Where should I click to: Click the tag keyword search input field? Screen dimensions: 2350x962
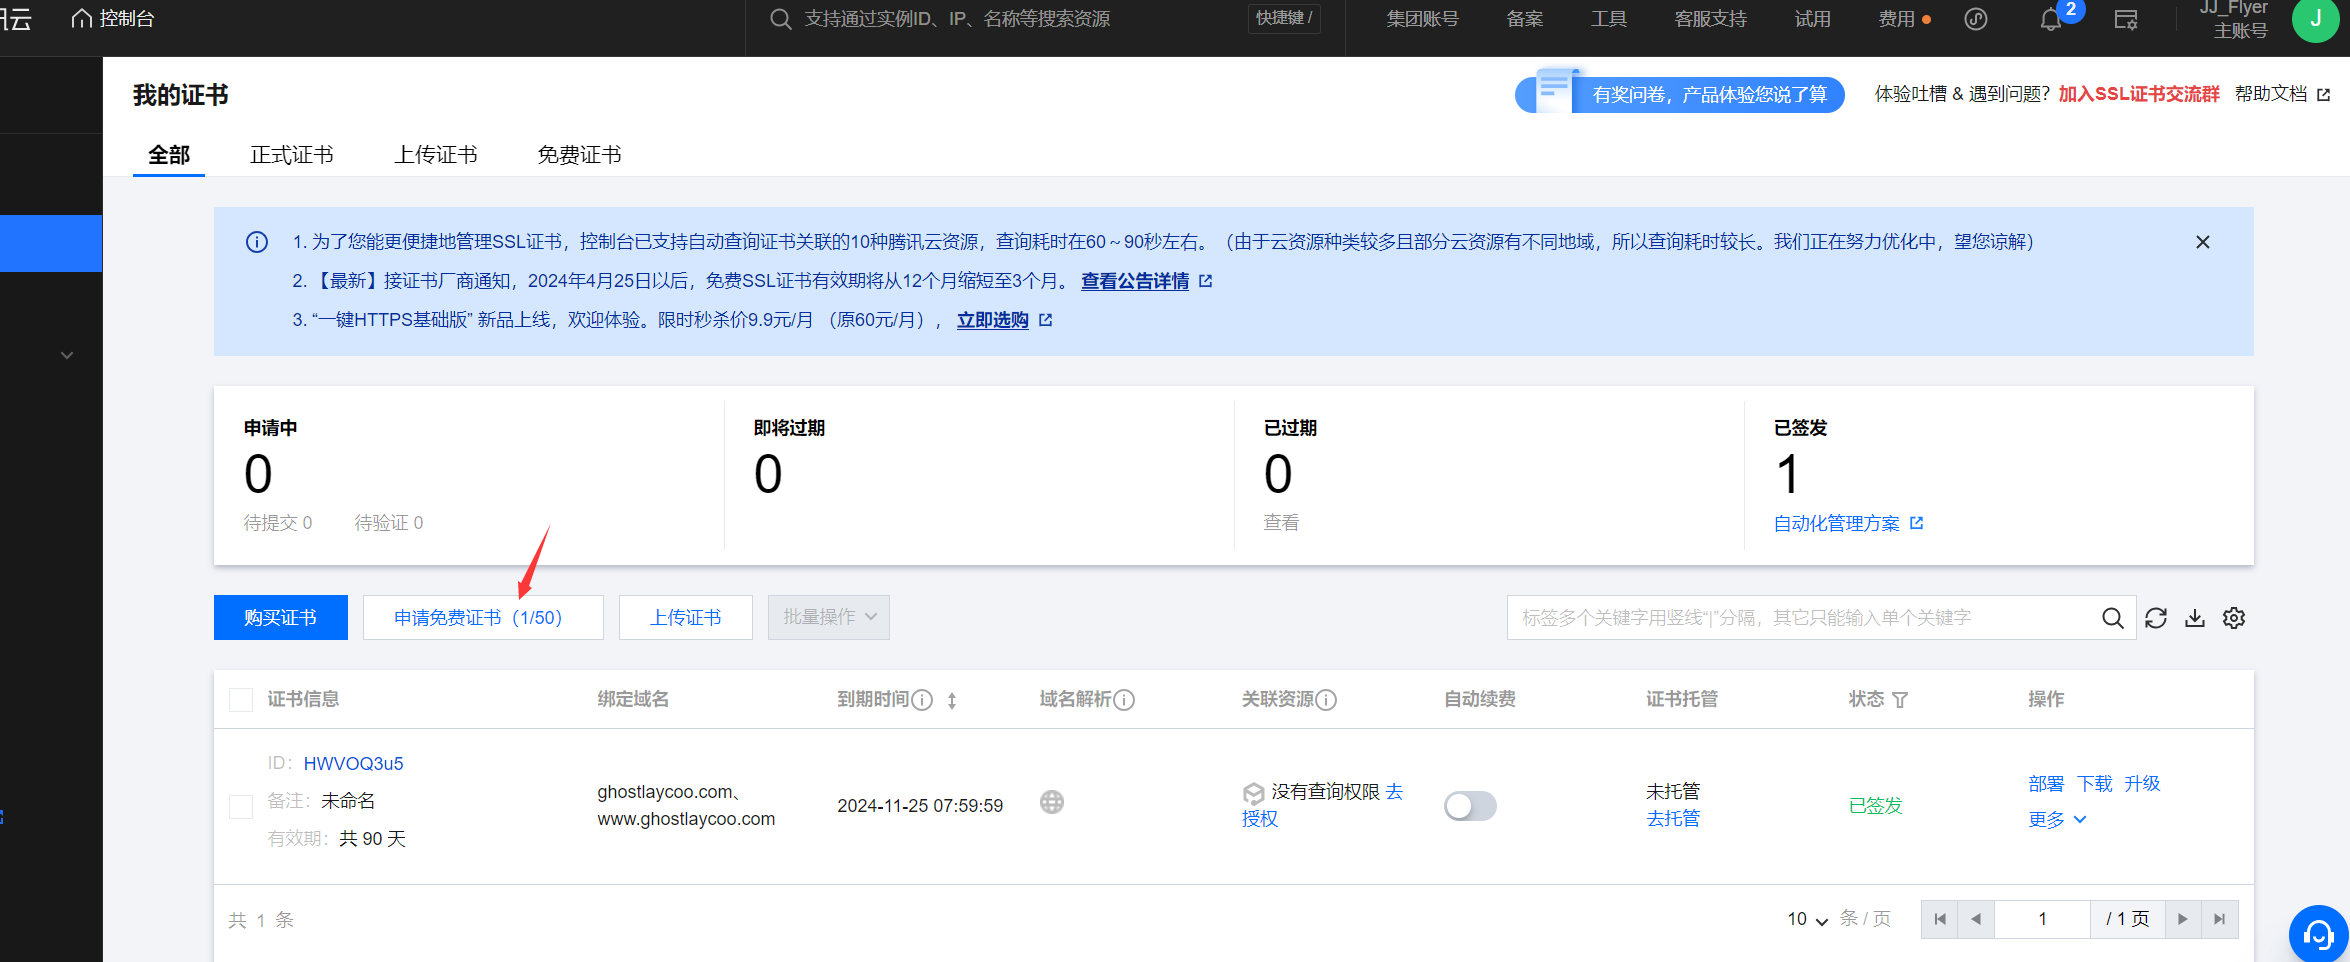(1800, 618)
